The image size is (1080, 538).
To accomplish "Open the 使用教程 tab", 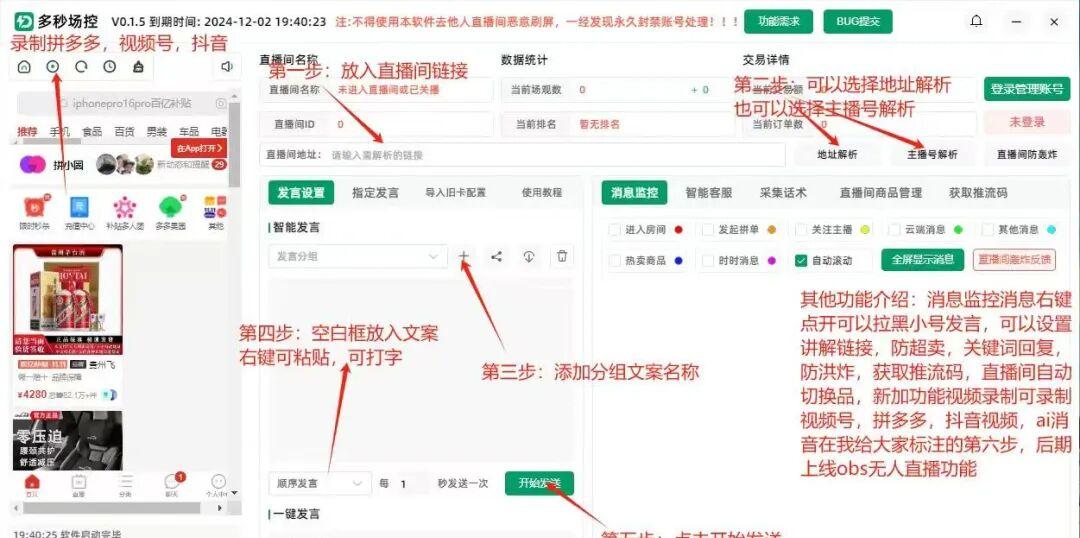I will tap(541, 193).
